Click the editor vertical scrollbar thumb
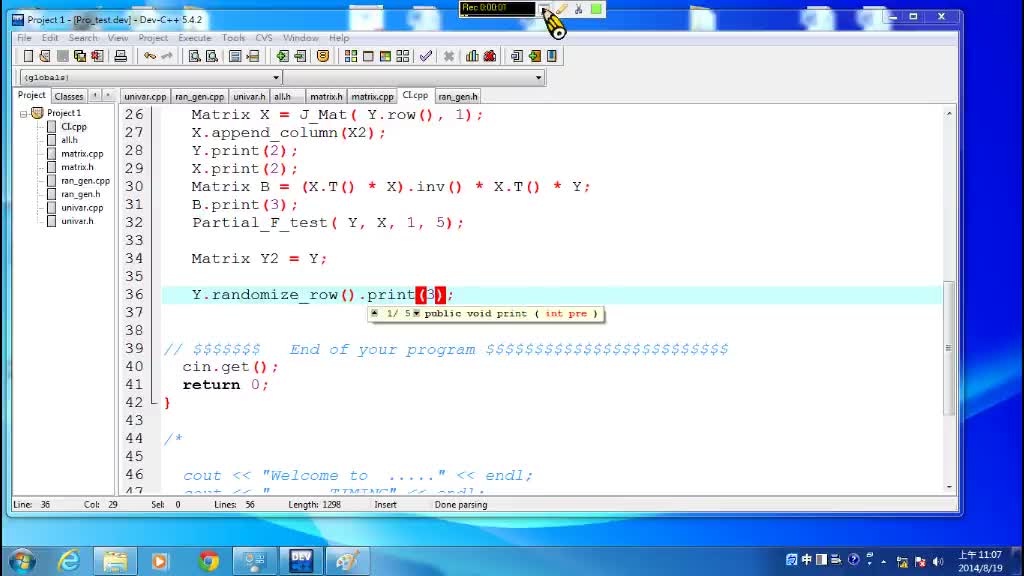Screen dimensions: 1024x576 [x=949, y=348]
